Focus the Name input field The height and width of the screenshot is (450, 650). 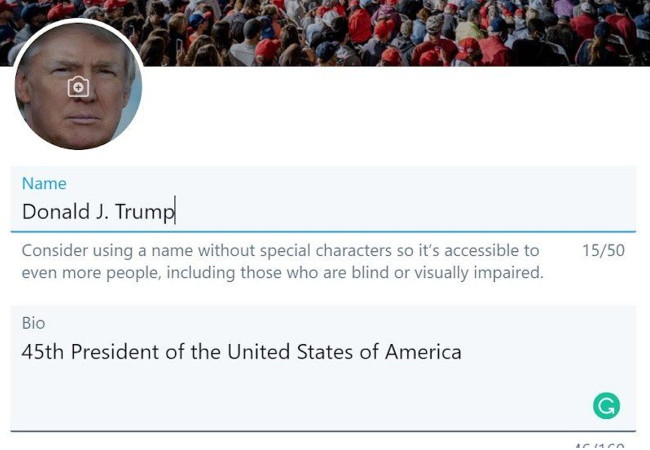[x=323, y=199]
